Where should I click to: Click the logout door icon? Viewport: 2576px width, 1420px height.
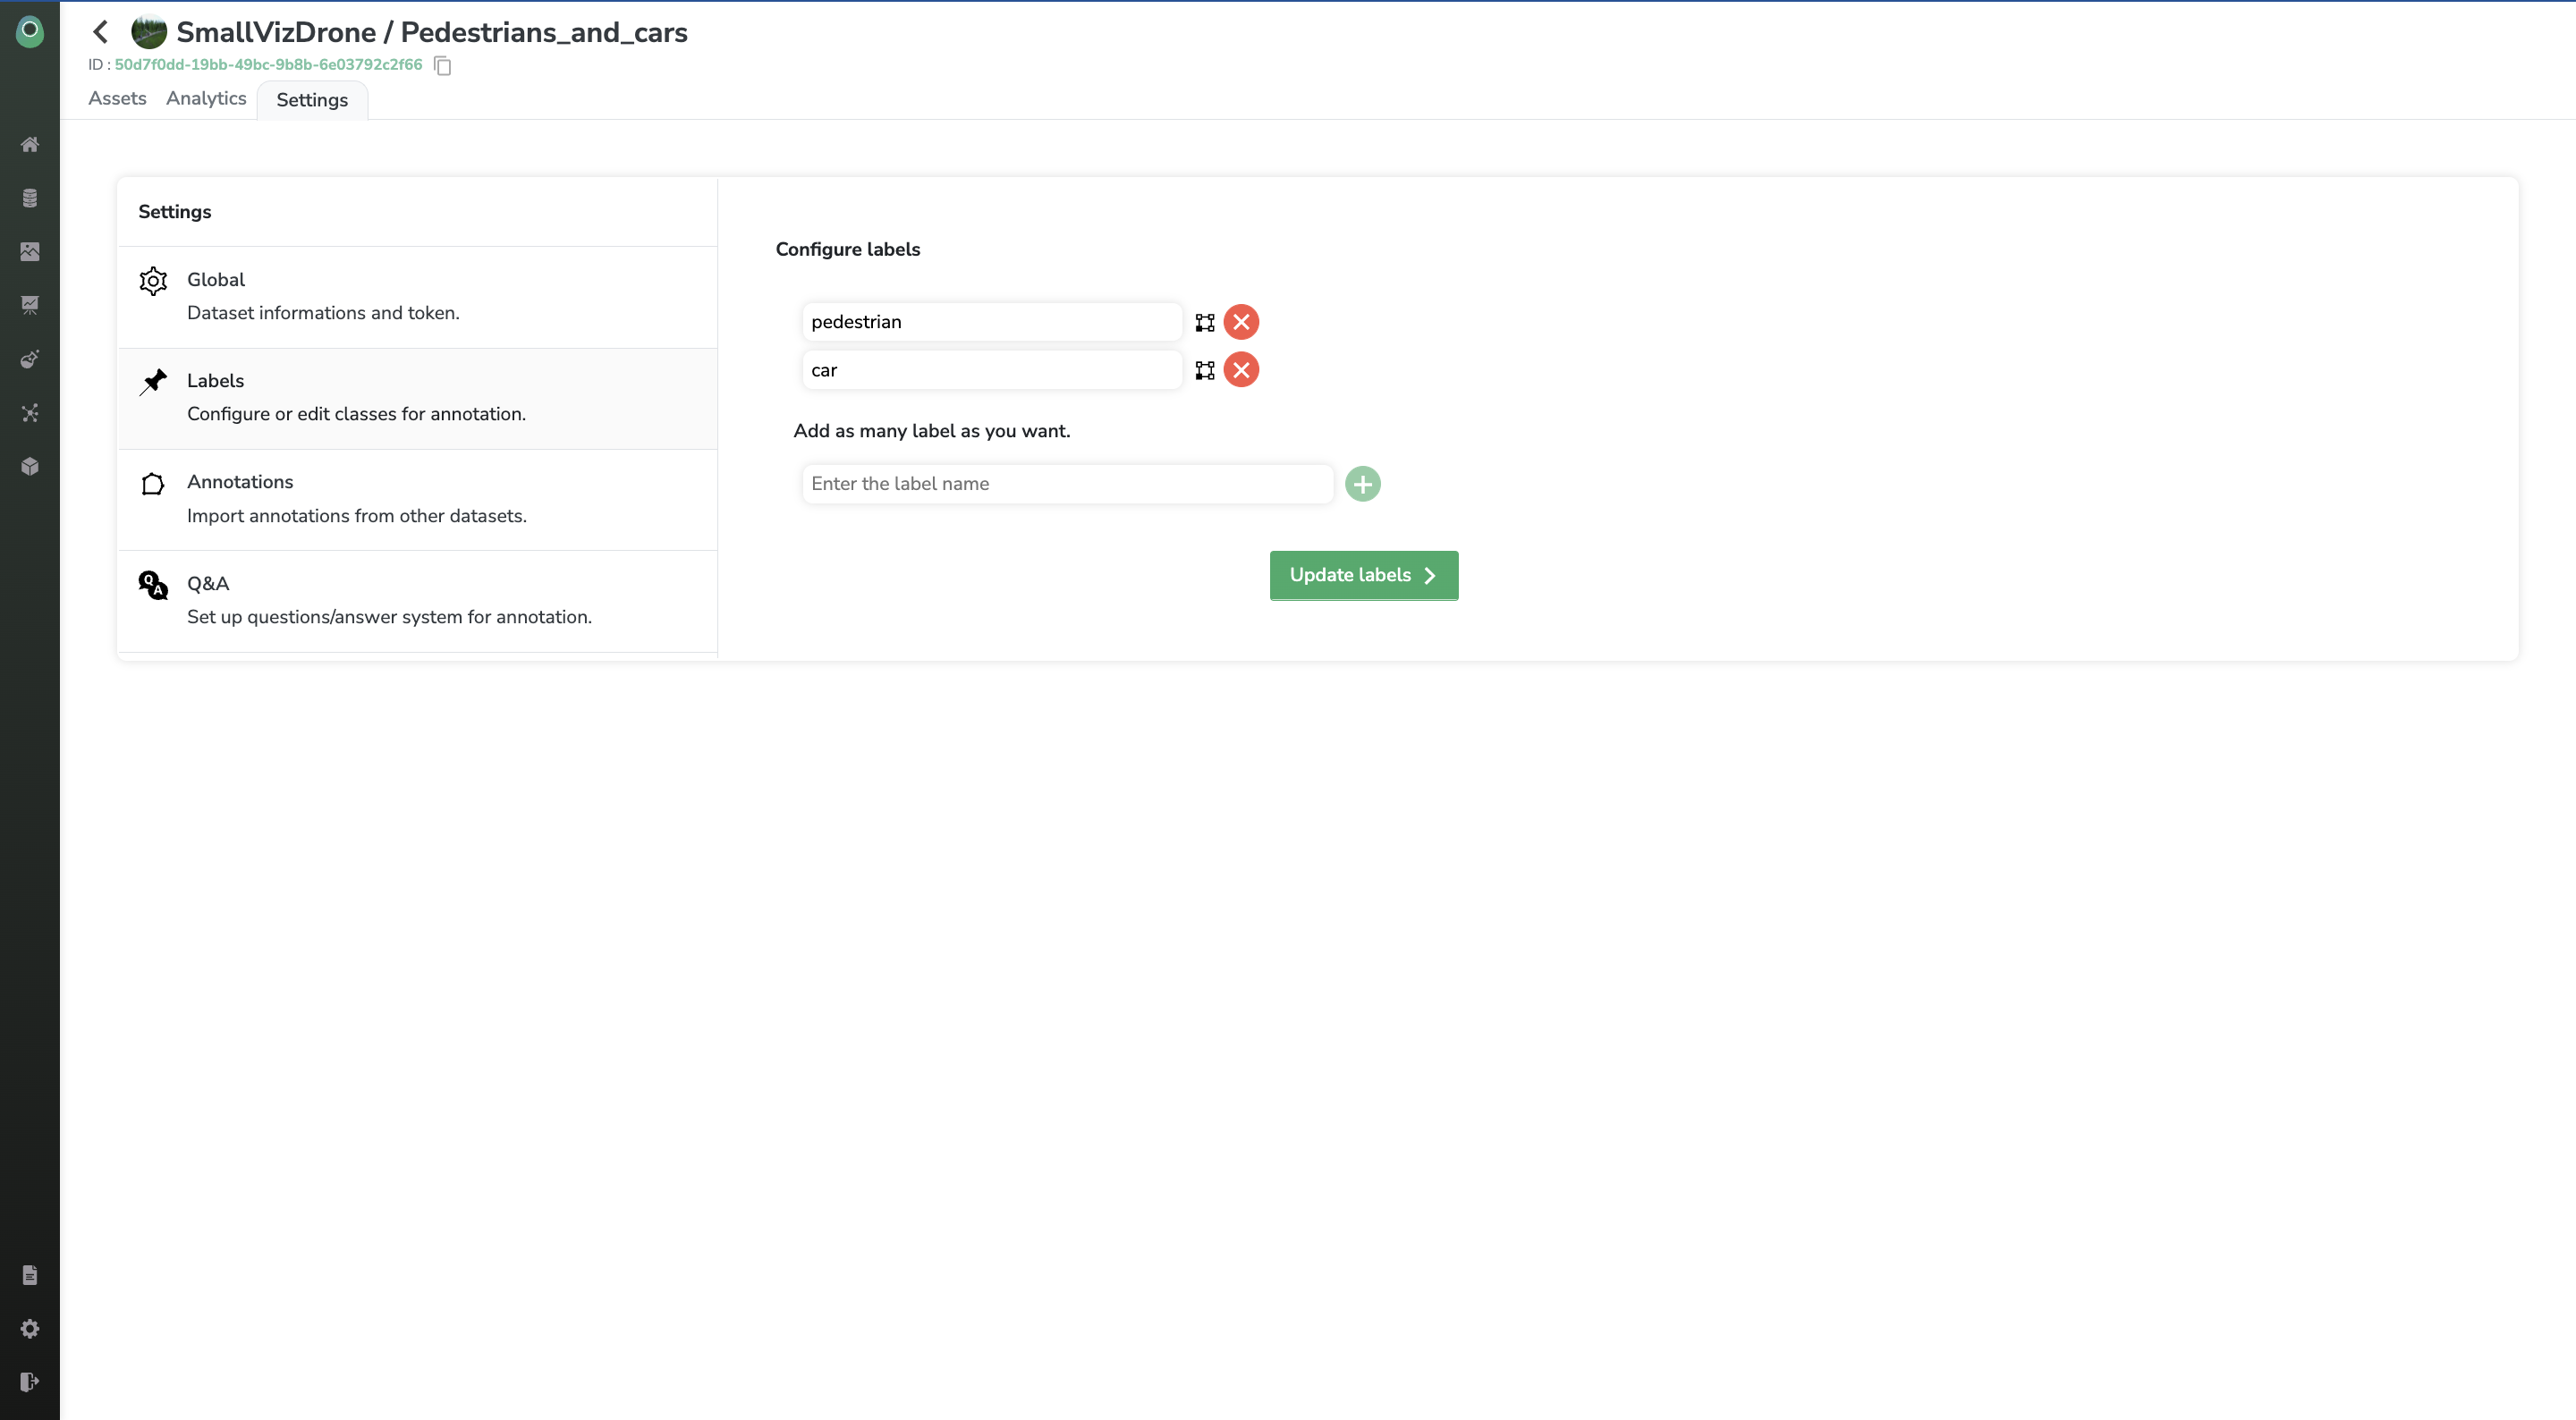(x=30, y=1381)
